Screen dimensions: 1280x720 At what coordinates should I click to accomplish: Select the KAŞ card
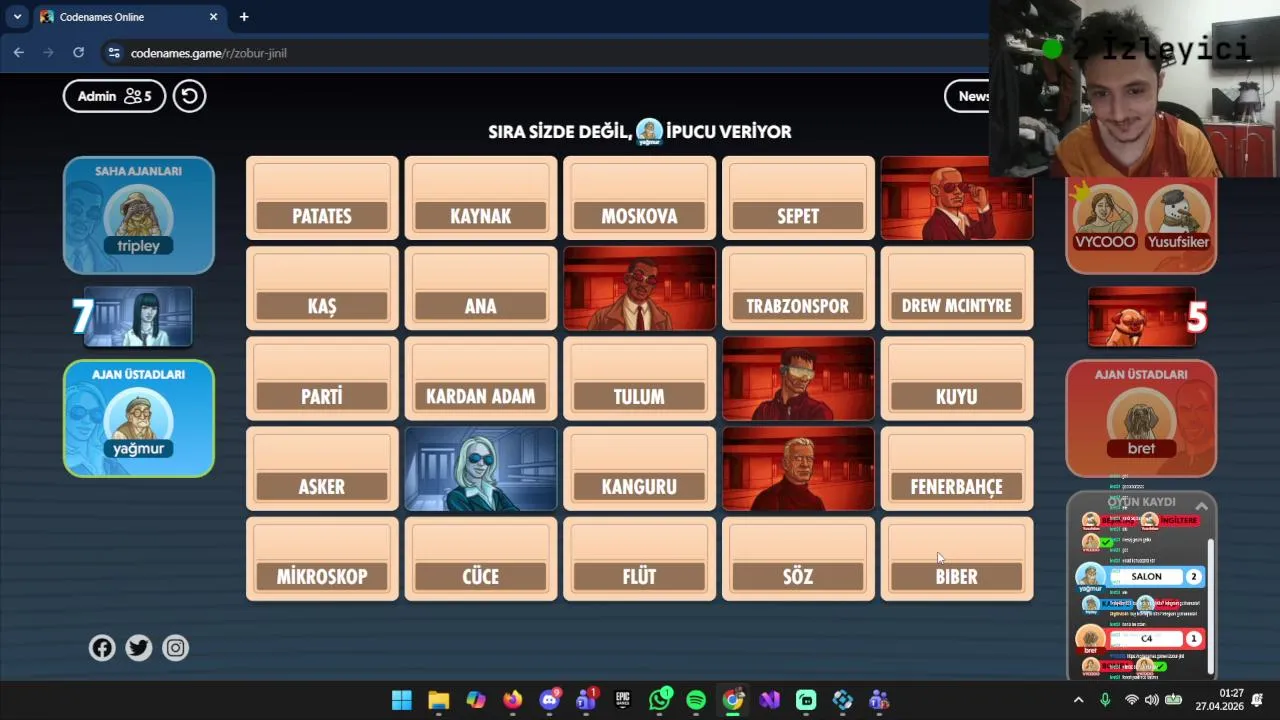(x=322, y=288)
